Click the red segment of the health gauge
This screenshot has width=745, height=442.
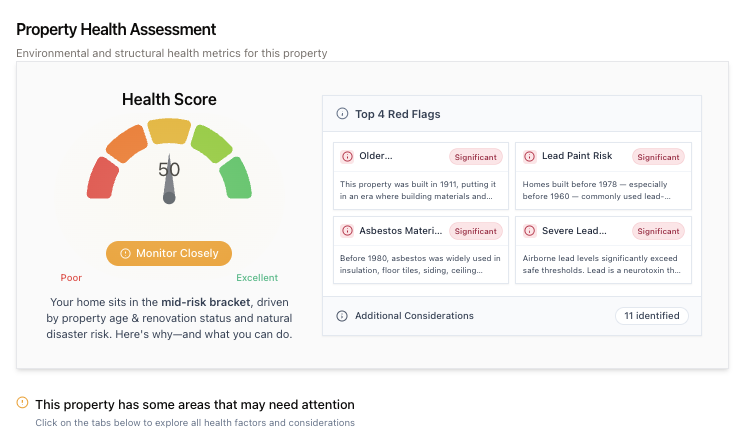point(102,179)
